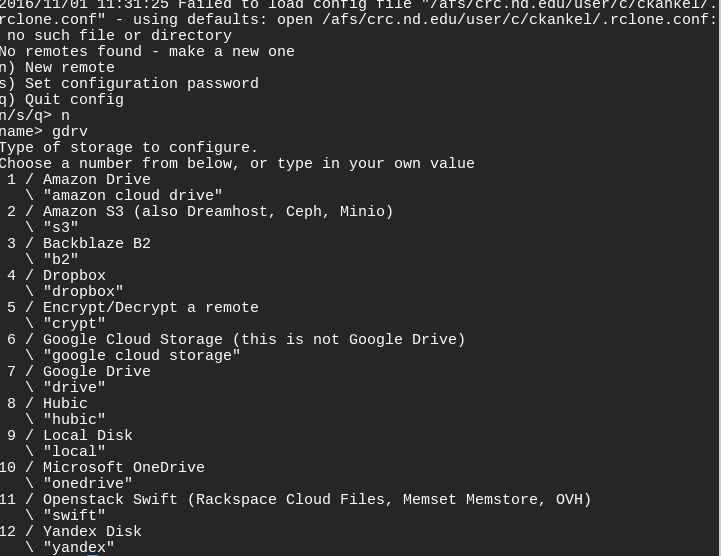The image size is (721, 556).
Task: Click the "n) New remote" menu line
Action: point(57,68)
